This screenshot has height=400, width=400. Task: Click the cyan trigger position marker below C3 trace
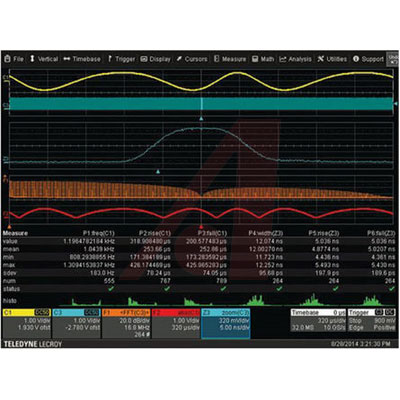pos(201,118)
